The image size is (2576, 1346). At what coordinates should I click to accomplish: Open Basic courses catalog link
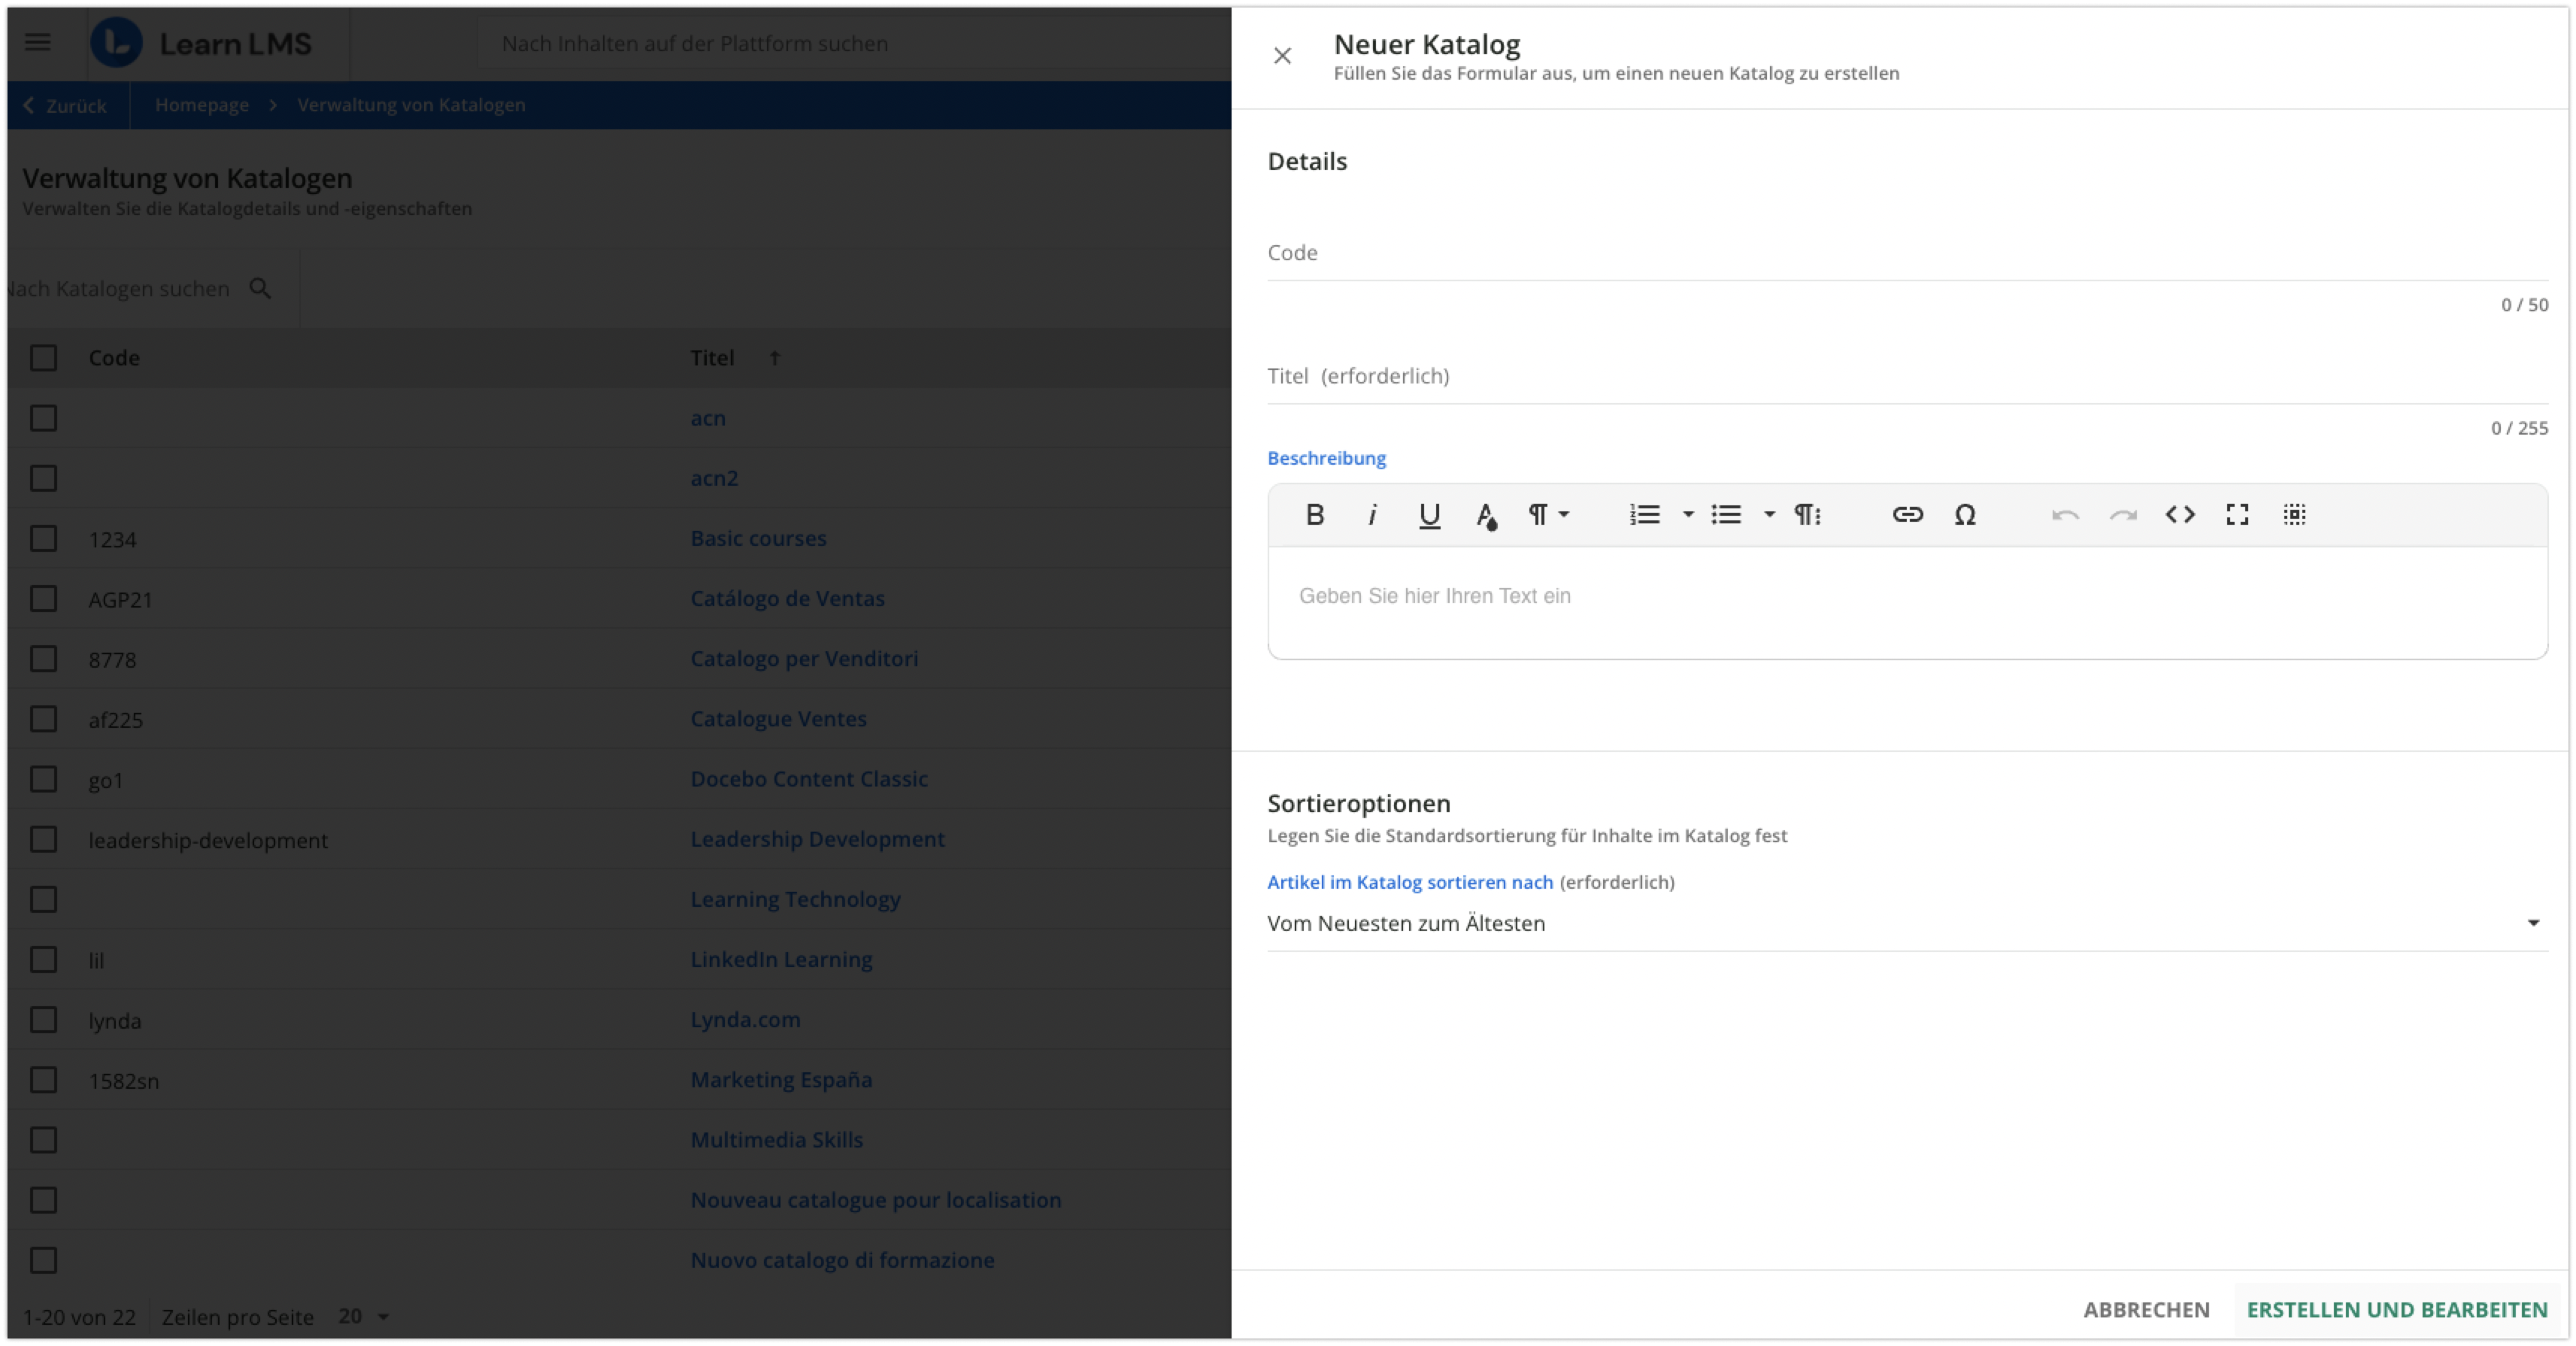coord(758,538)
